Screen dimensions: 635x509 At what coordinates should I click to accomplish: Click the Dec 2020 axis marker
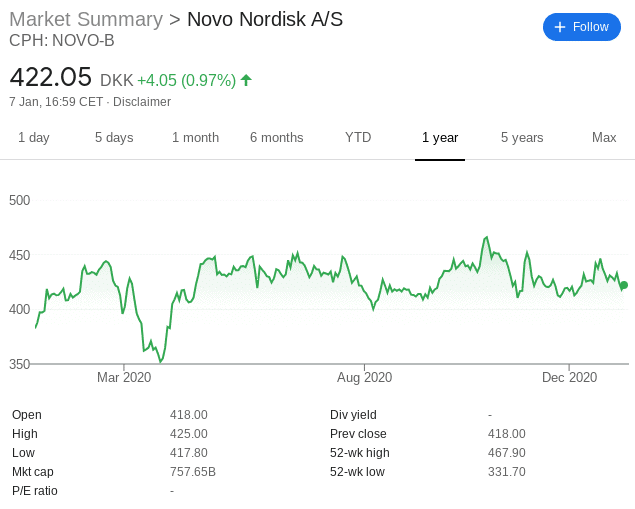coord(569,377)
